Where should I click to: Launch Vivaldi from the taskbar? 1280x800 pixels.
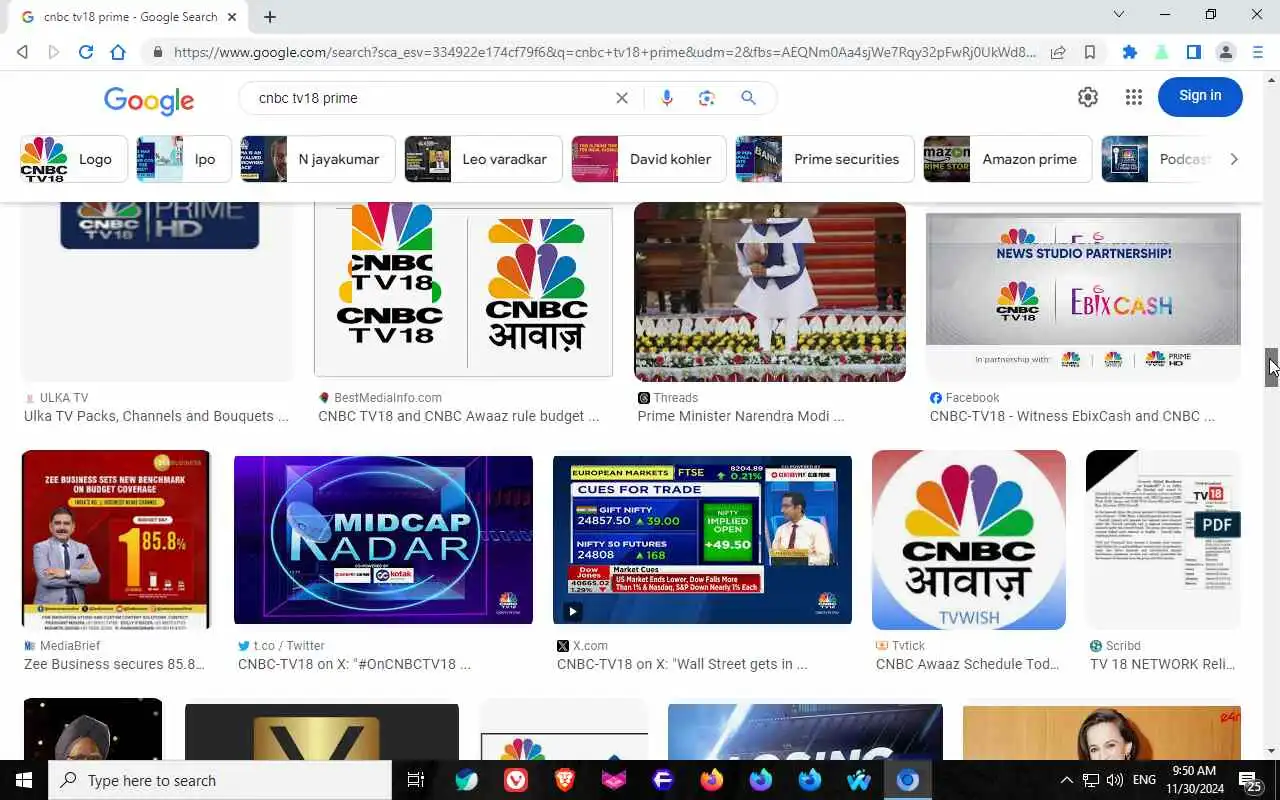(x=516, y=780)
